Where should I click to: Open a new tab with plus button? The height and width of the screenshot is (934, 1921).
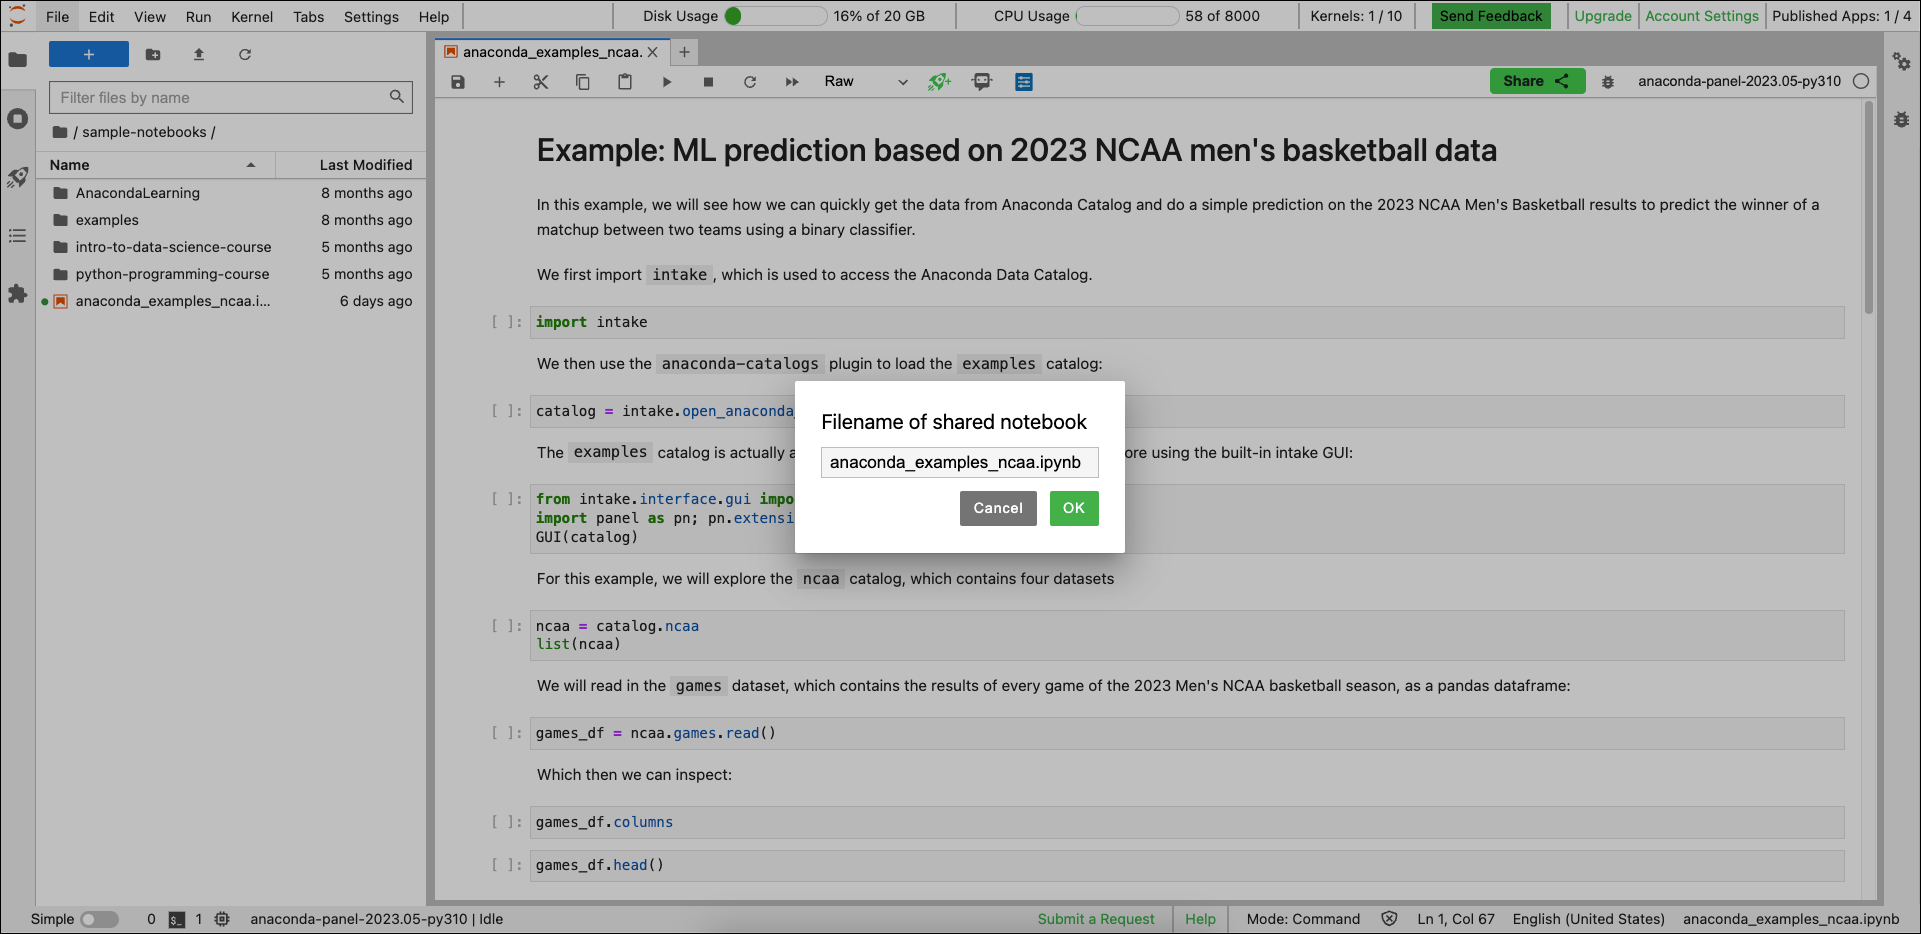(x=684, y=52)
